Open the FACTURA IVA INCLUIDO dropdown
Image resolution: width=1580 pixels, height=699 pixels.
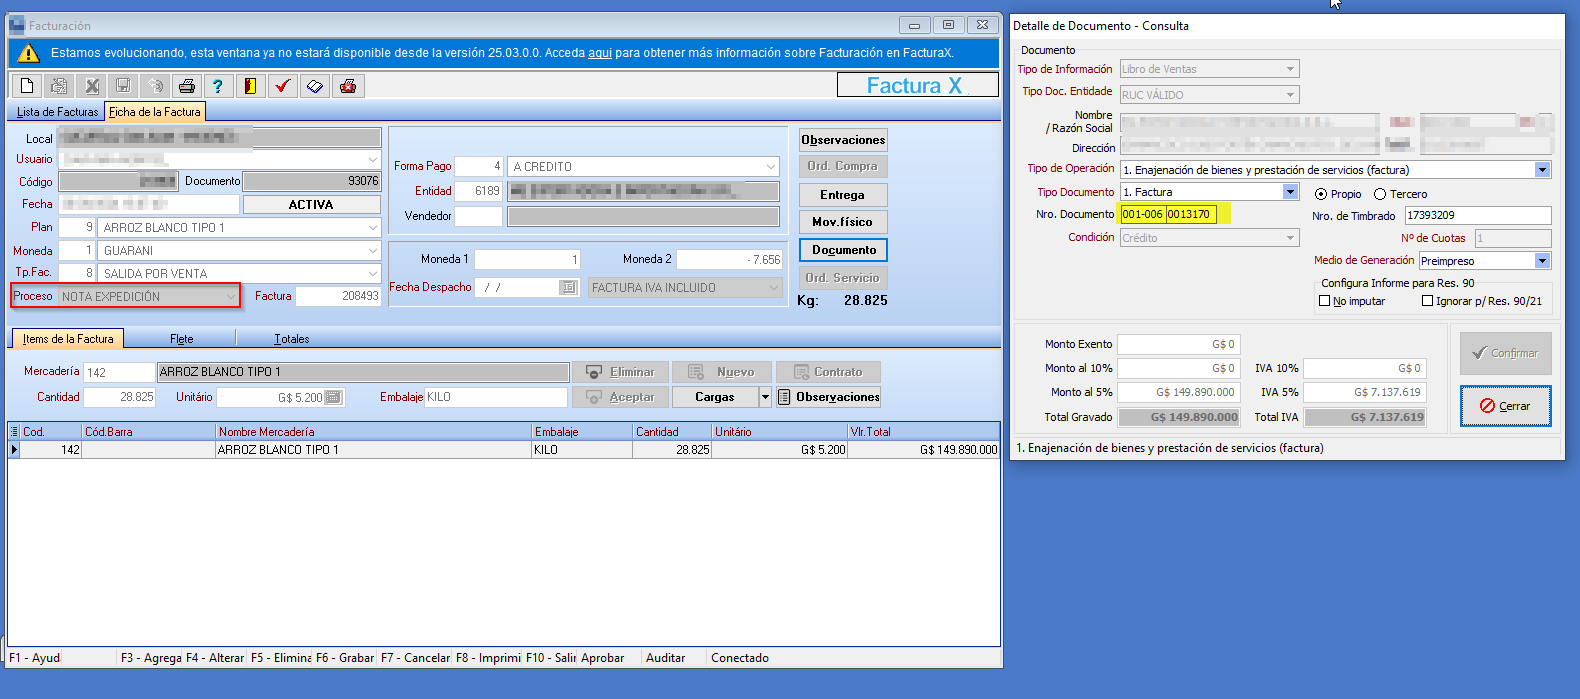tap(774, 288)
